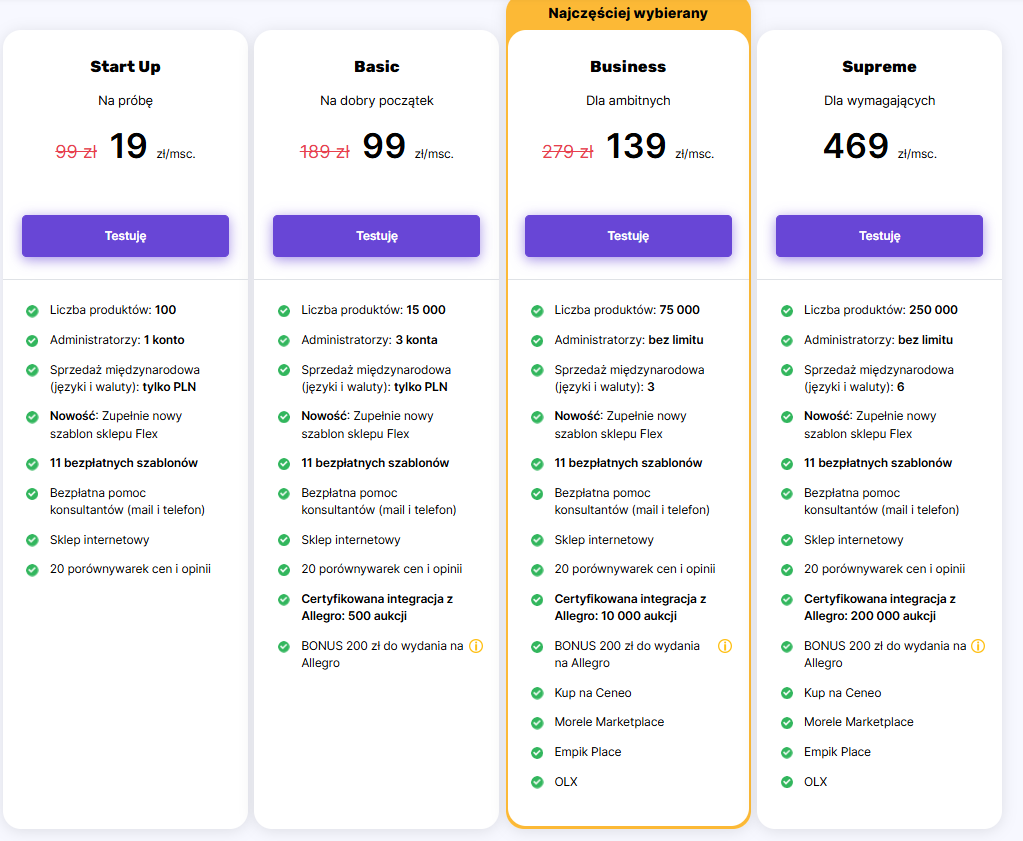Viewport: 1023px width, 841px height.
Task: Click checkmark next to Business OLX feature
Action: click(x=537, y=782)
